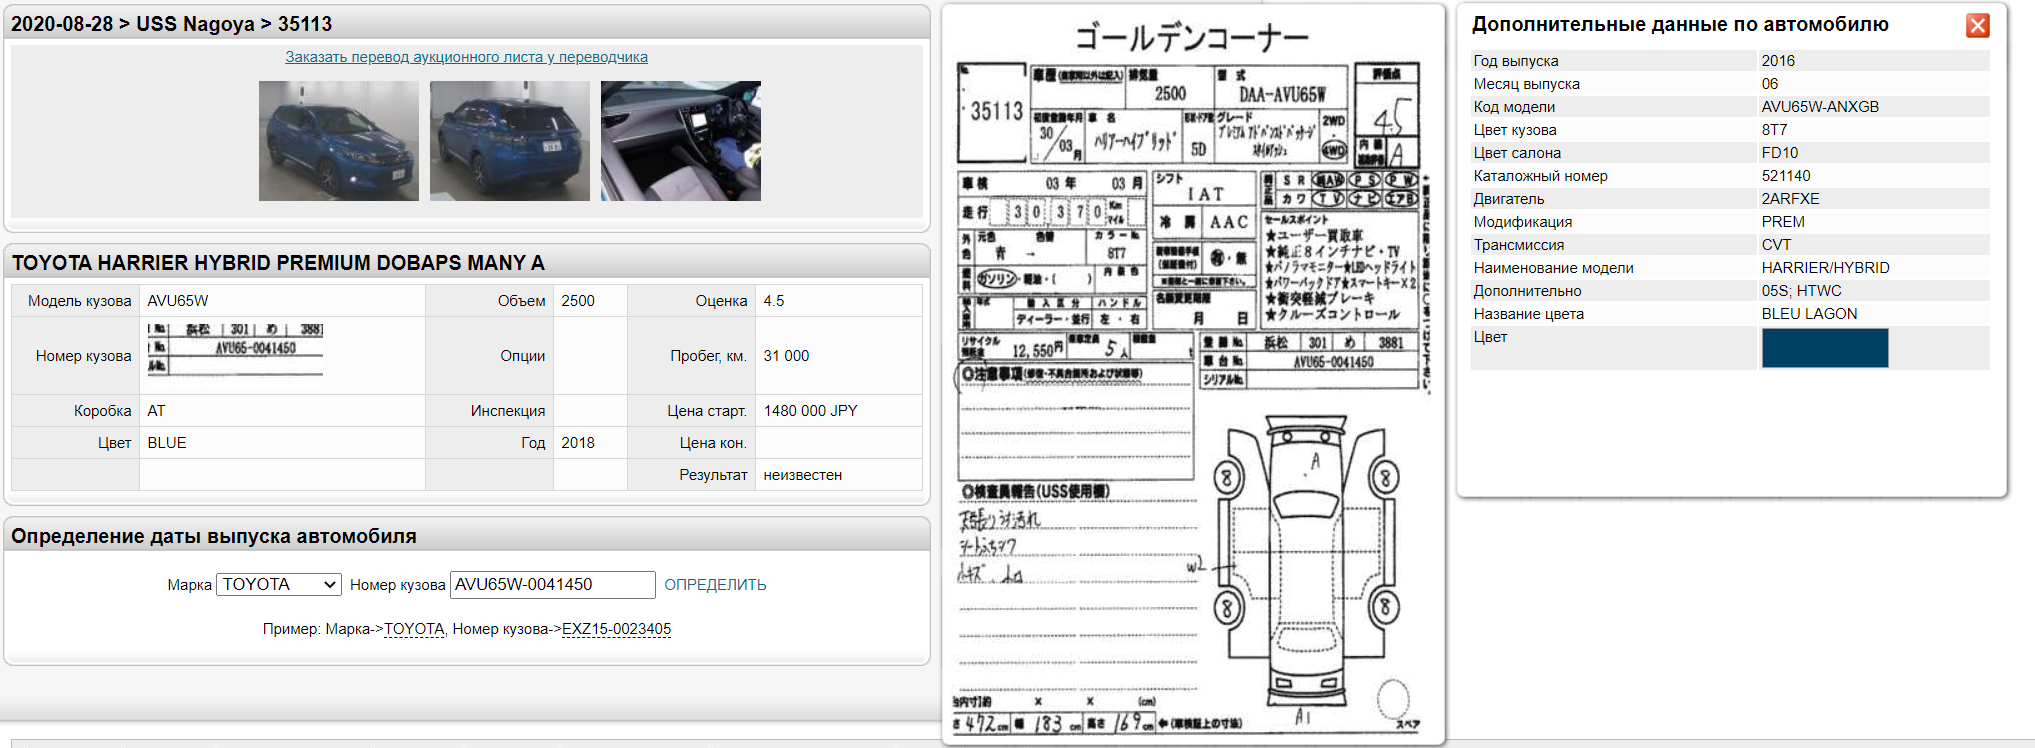The image size is (2035, 748).
Task: Open the auction sheet scan image
Action: point(1192,375)
